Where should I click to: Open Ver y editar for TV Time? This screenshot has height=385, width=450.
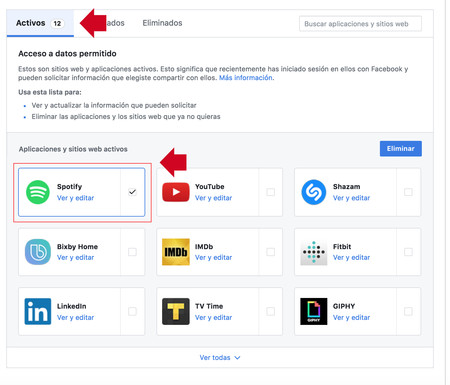[x=213, y=317]
